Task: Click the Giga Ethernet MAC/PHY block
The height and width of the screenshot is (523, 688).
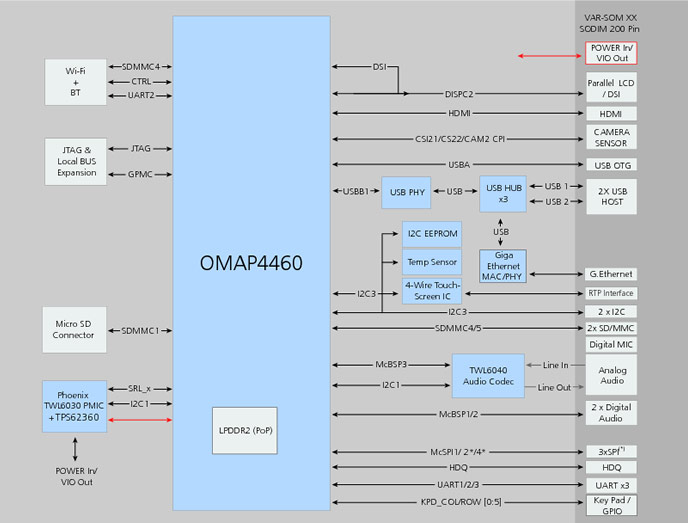Action: coord(503,266)
